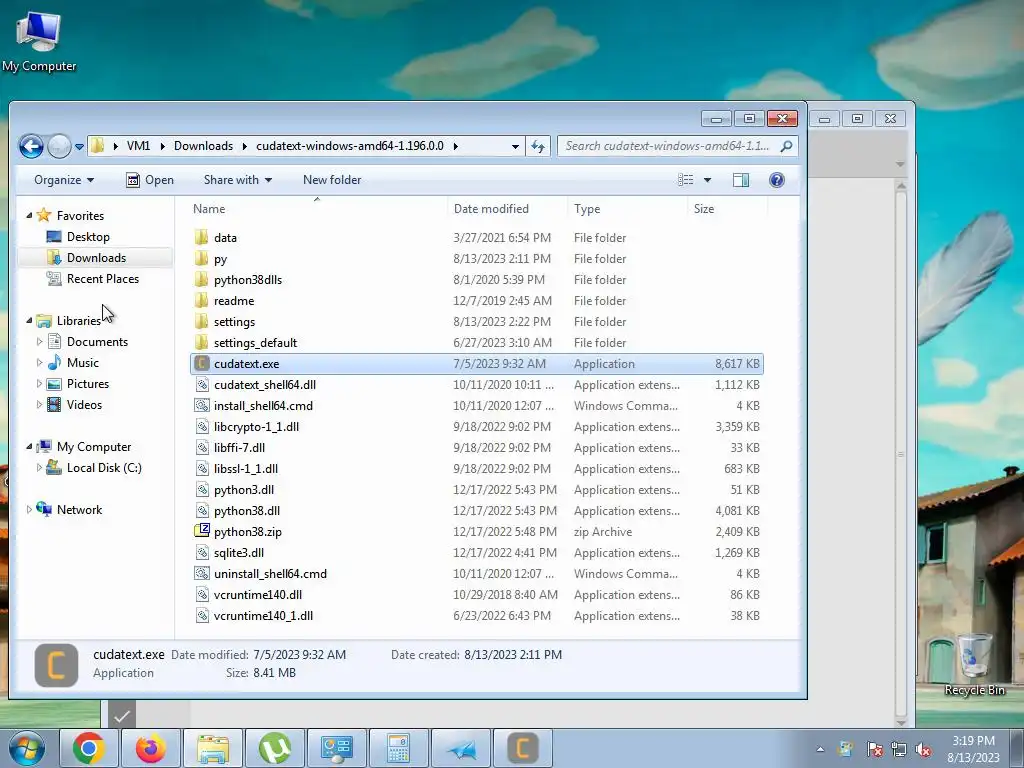Open the view options dropdown arrow

coord(707,180)
